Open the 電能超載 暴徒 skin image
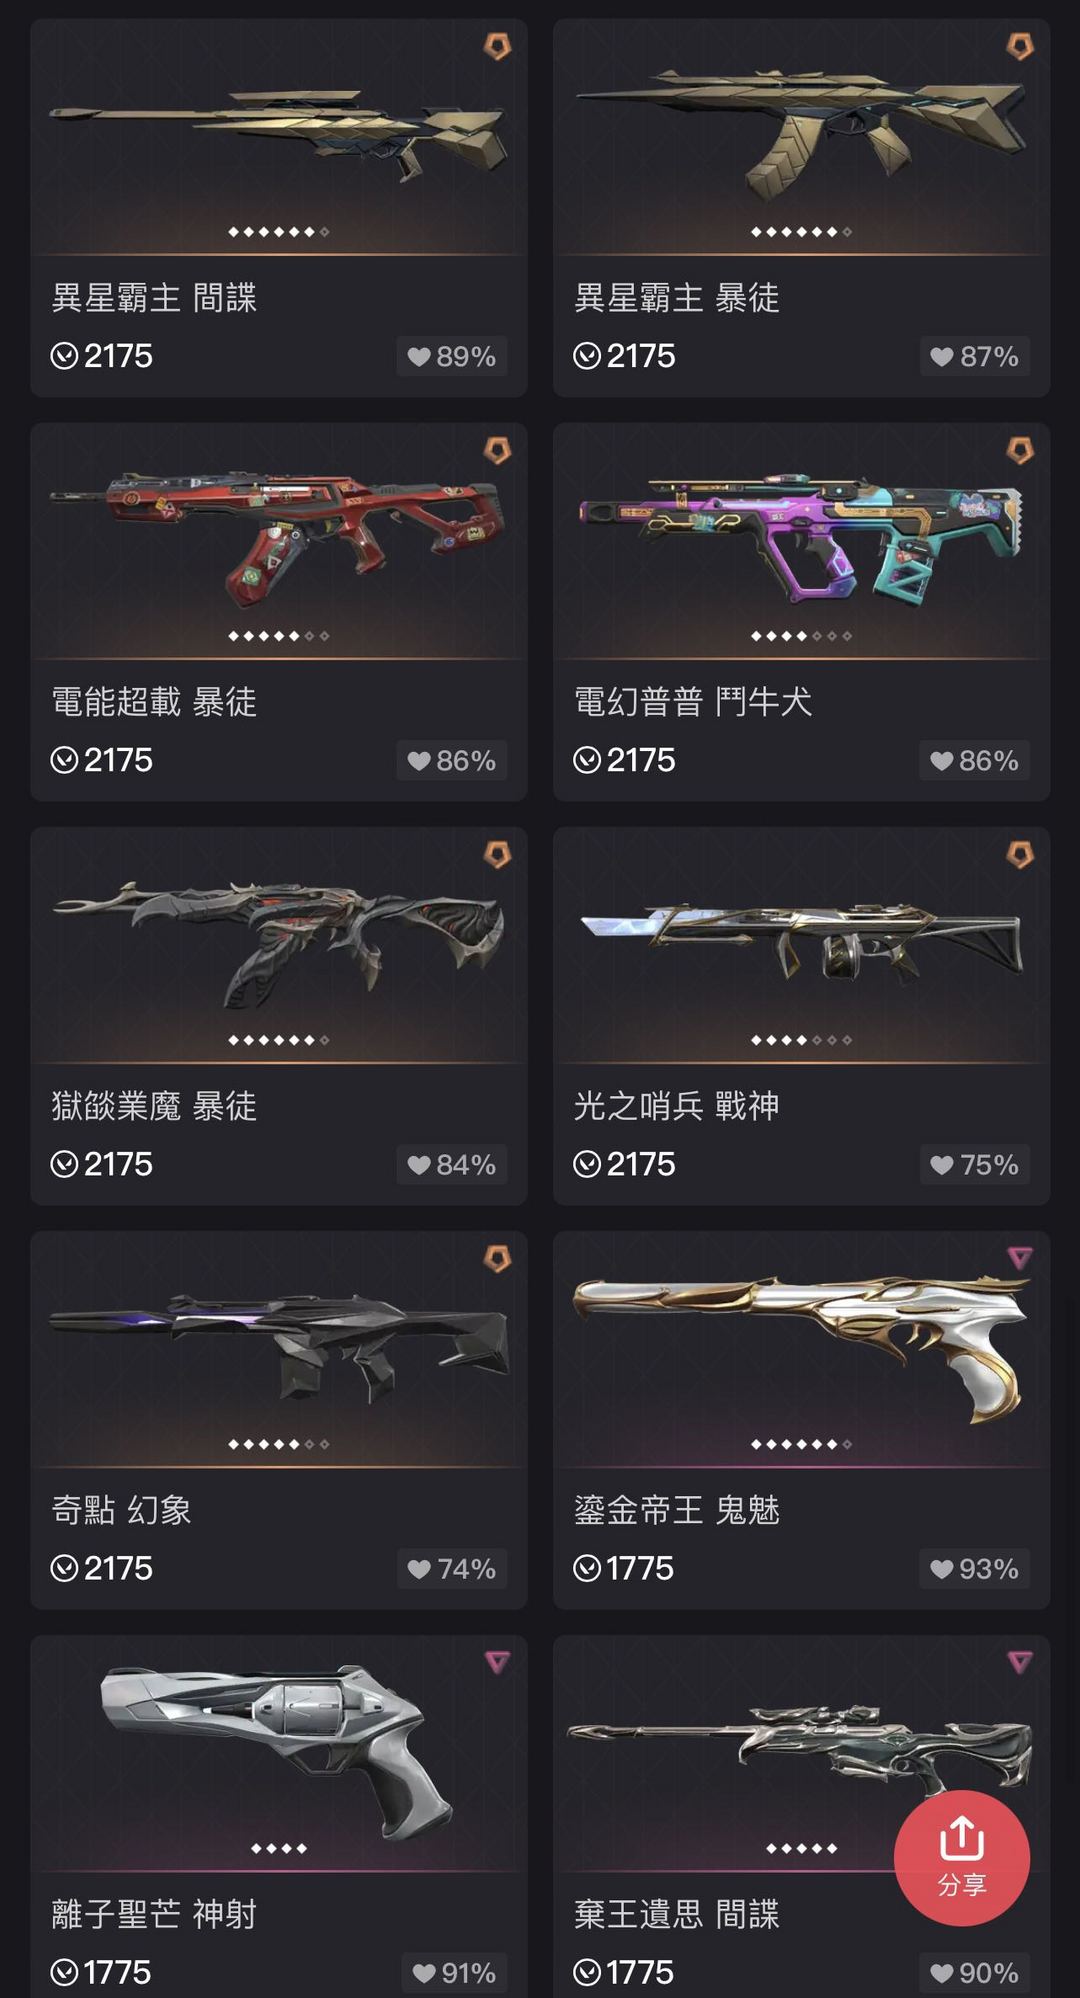This screenshot has width=1080, height=1998. pyautogui.click(x=279, y=540)
